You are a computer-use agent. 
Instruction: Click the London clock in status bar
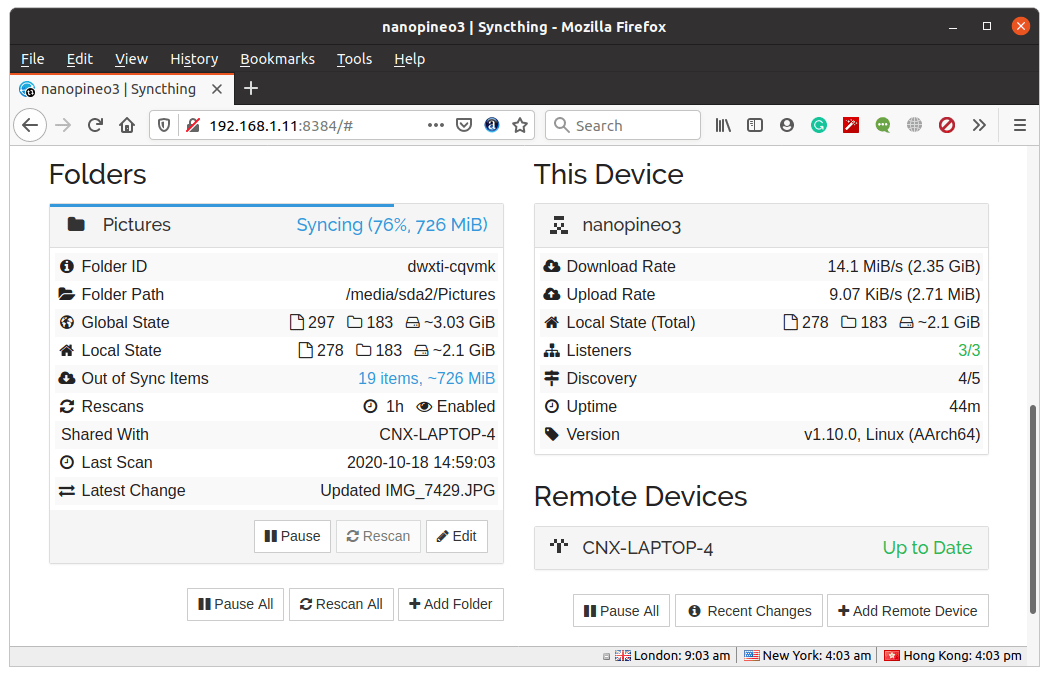pyautogui.click(x=672, y=656)
